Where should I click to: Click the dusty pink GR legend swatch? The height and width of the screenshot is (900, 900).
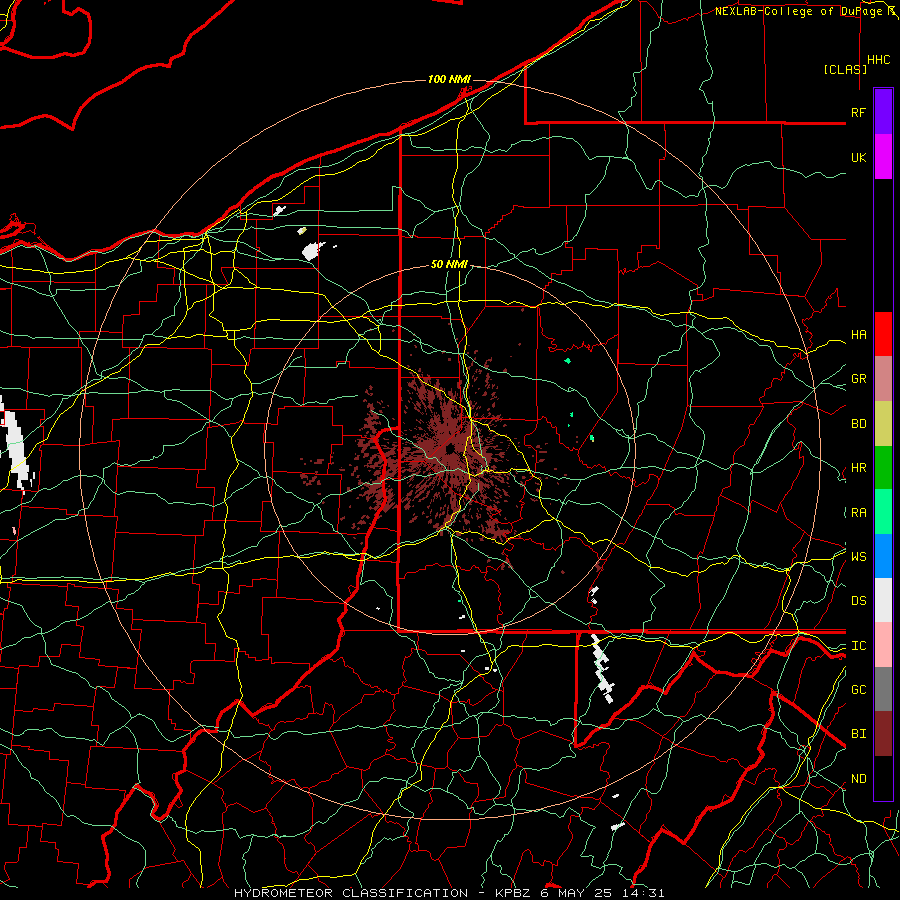[883, 379]
